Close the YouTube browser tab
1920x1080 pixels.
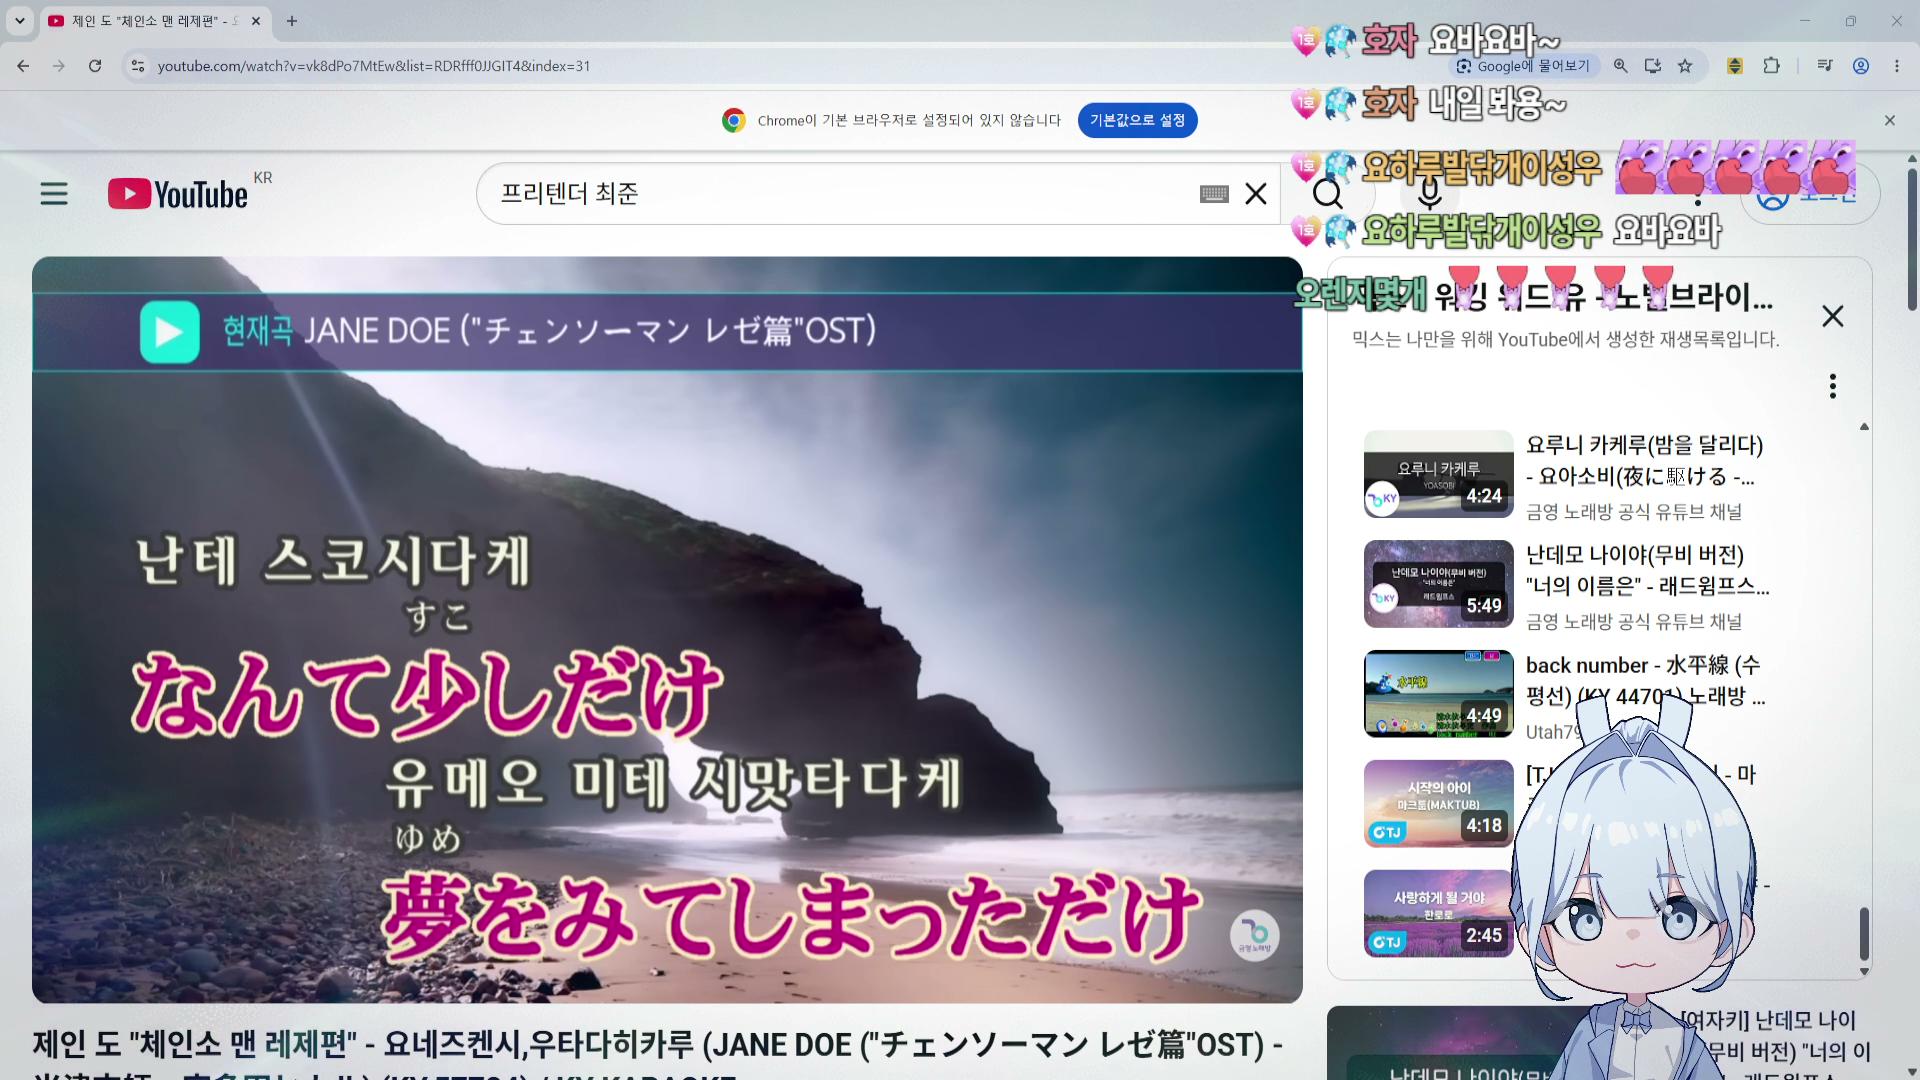pyautogui.click(x=256, y=21)
